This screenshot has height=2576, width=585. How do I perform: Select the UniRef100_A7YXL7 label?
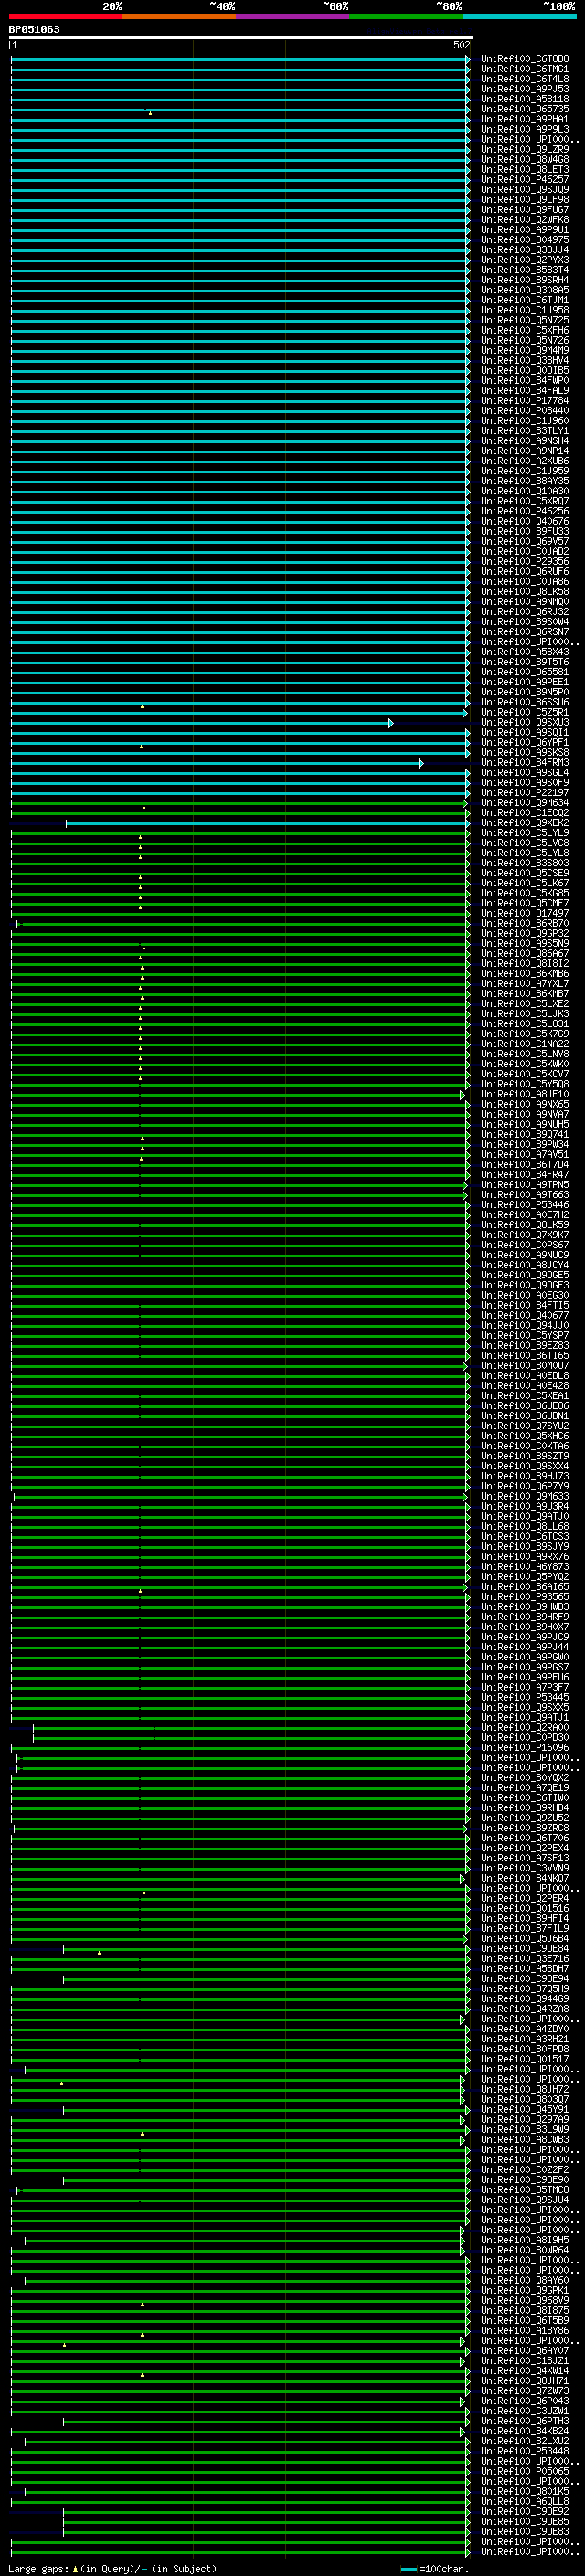(525, 983)
